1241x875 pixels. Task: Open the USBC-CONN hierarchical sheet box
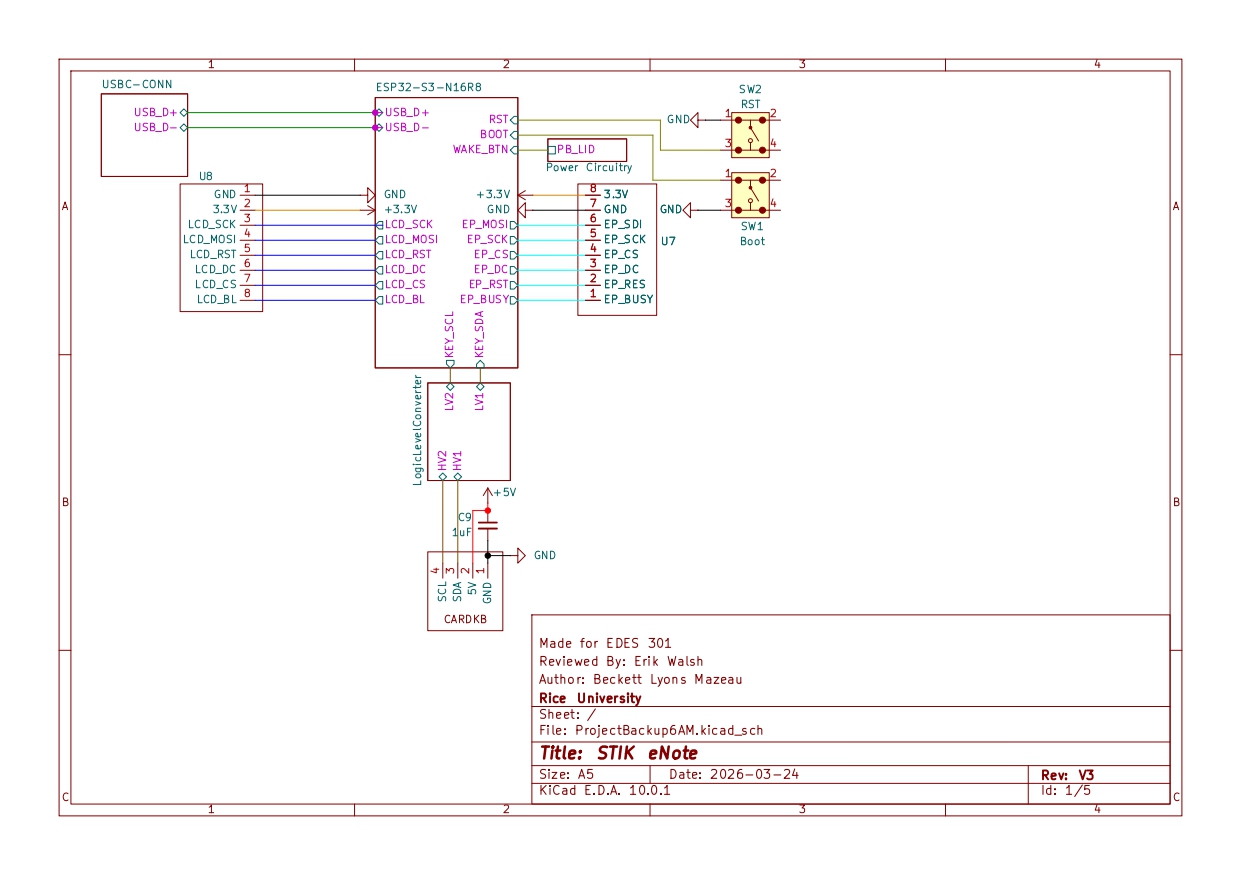click(x=144, y=134)
